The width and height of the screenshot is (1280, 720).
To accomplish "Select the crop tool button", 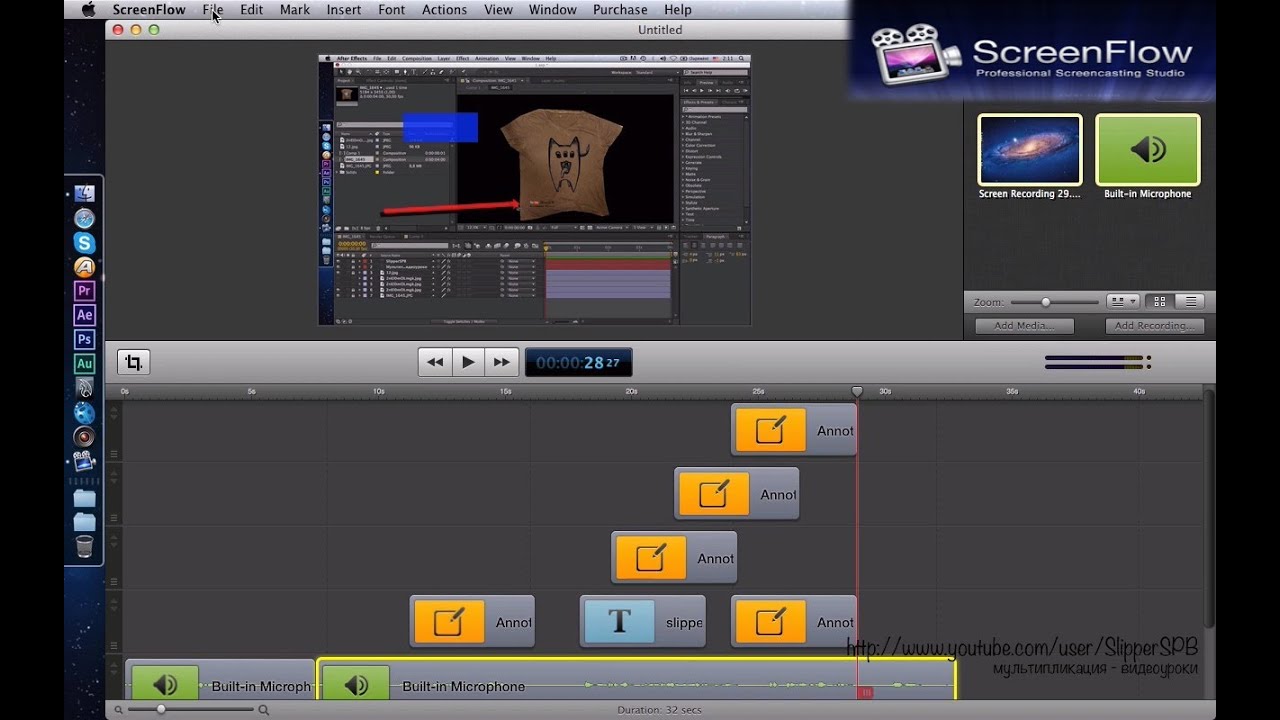I will click(x=133, y=362).
